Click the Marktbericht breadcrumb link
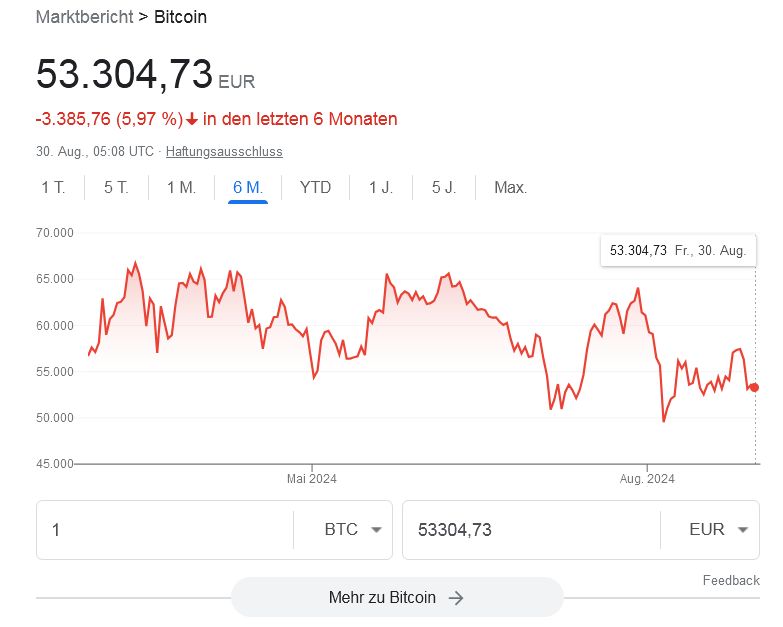Viewport: 783px width, 627px height. pyautogui.click(x=83, y=17)
